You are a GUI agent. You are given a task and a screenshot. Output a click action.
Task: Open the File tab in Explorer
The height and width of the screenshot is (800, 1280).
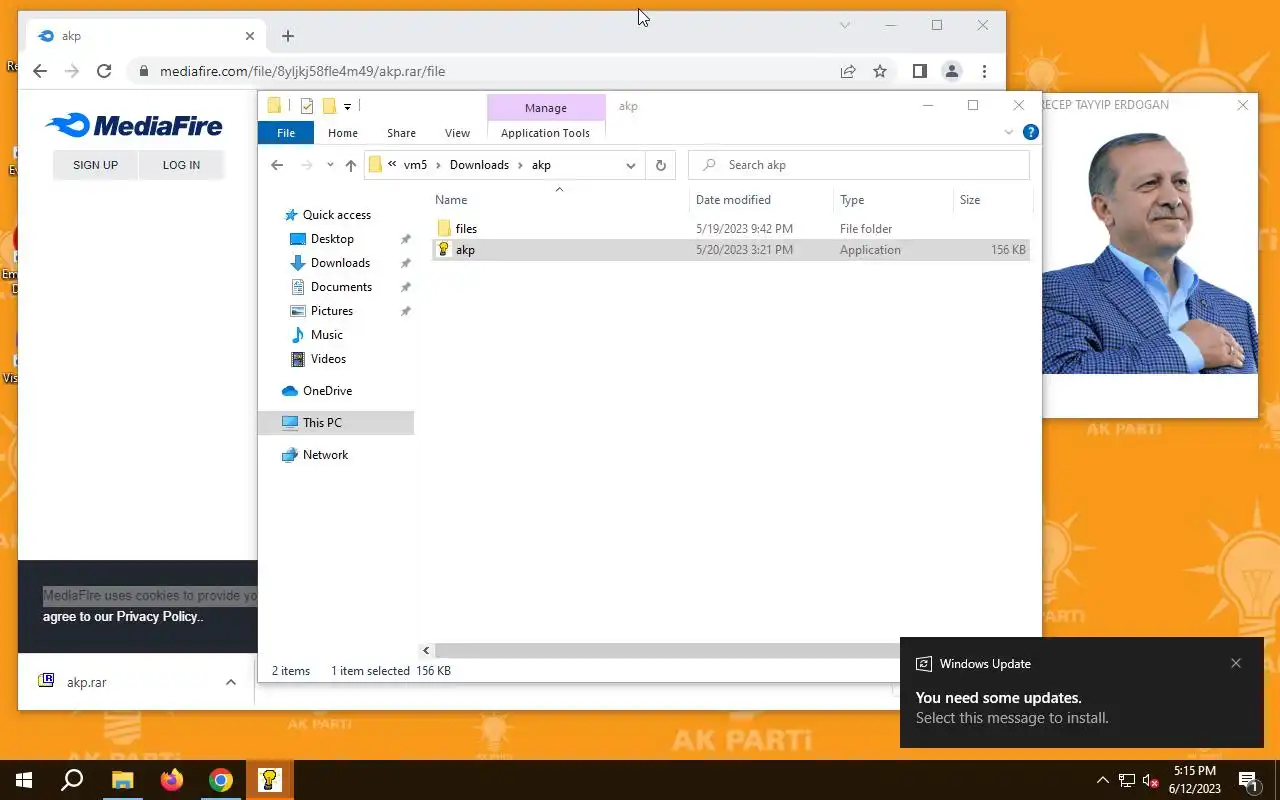coord(286,133)
